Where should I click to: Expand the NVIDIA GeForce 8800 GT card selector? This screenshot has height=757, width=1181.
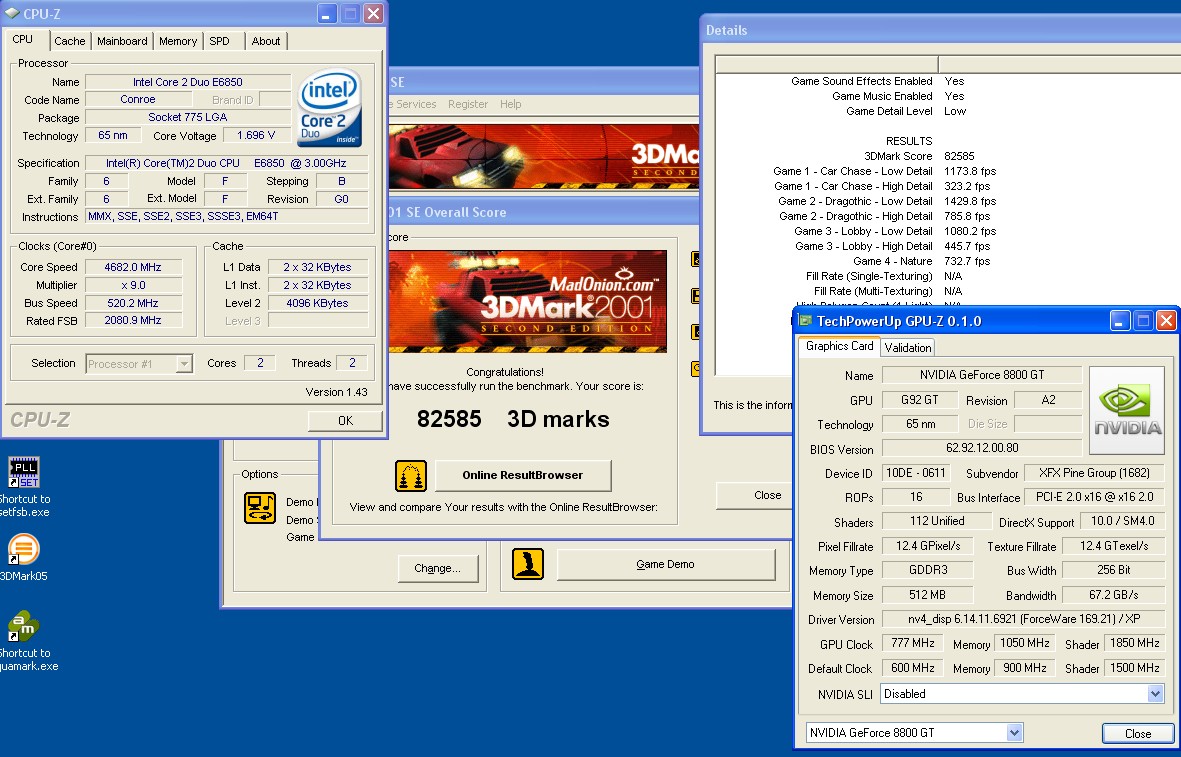click(1015, 732)
